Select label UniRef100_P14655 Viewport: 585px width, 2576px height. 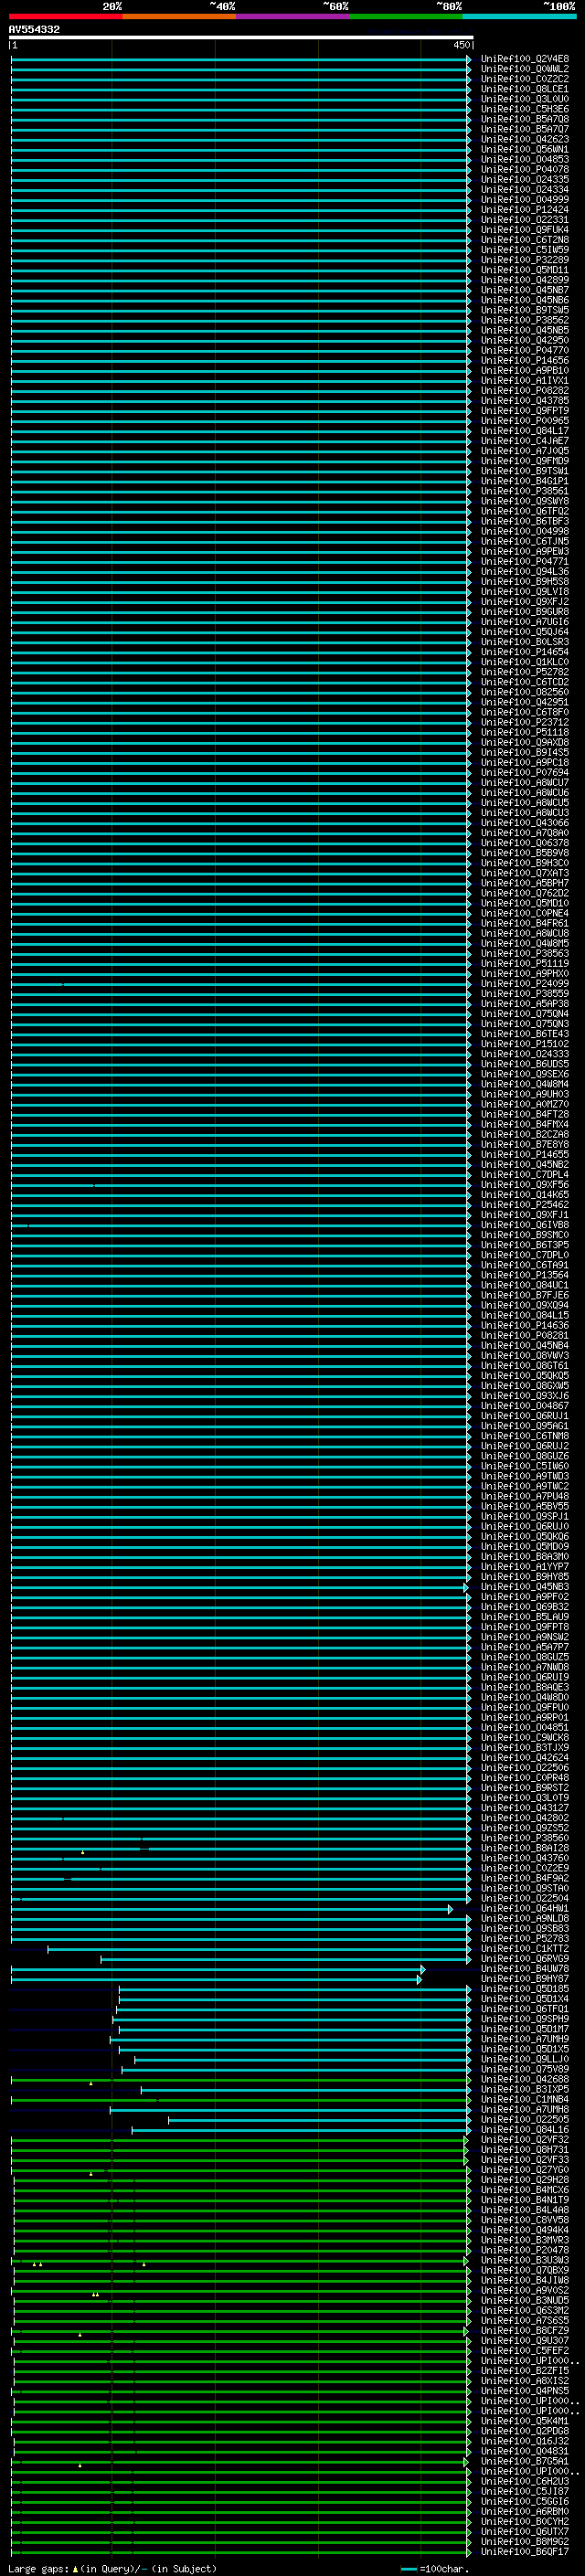click(525, 1155)
